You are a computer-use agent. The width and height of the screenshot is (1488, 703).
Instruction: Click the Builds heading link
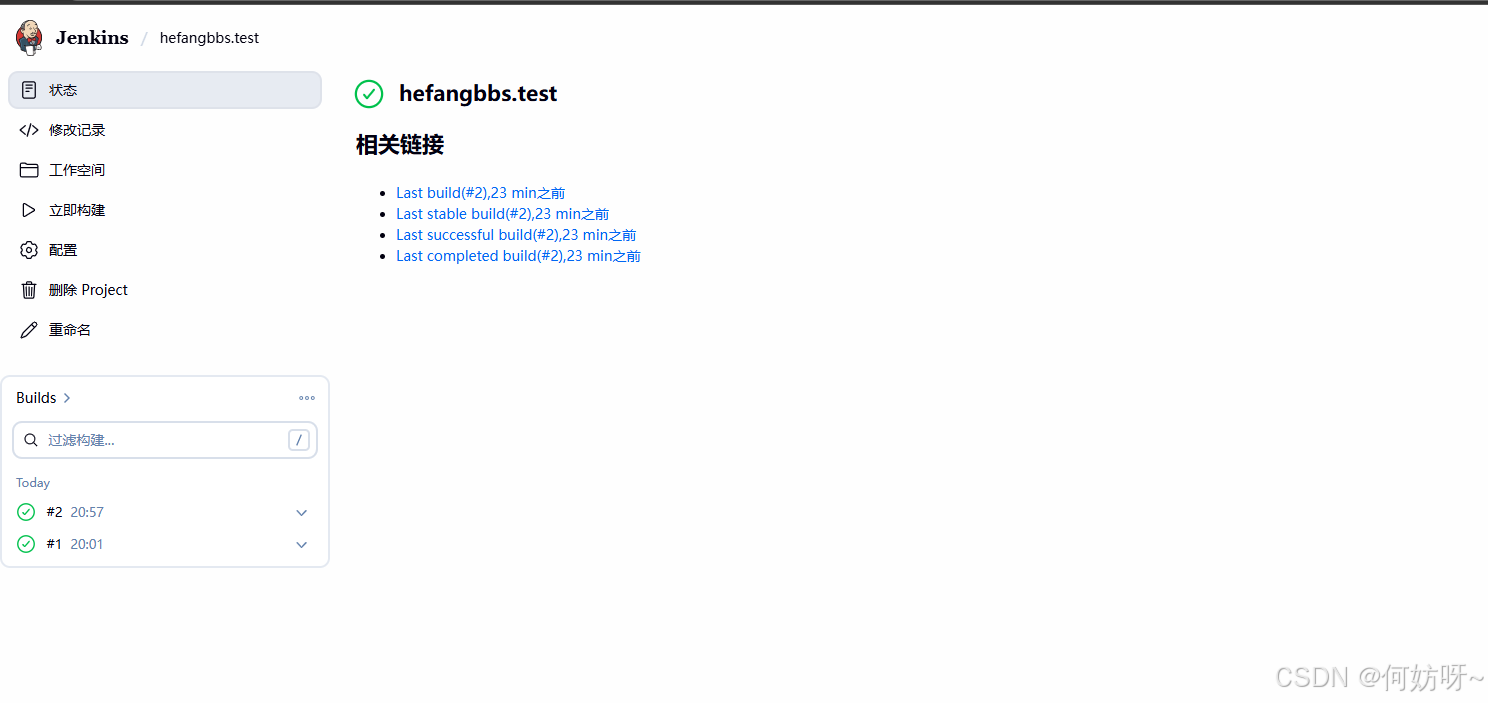36,398
